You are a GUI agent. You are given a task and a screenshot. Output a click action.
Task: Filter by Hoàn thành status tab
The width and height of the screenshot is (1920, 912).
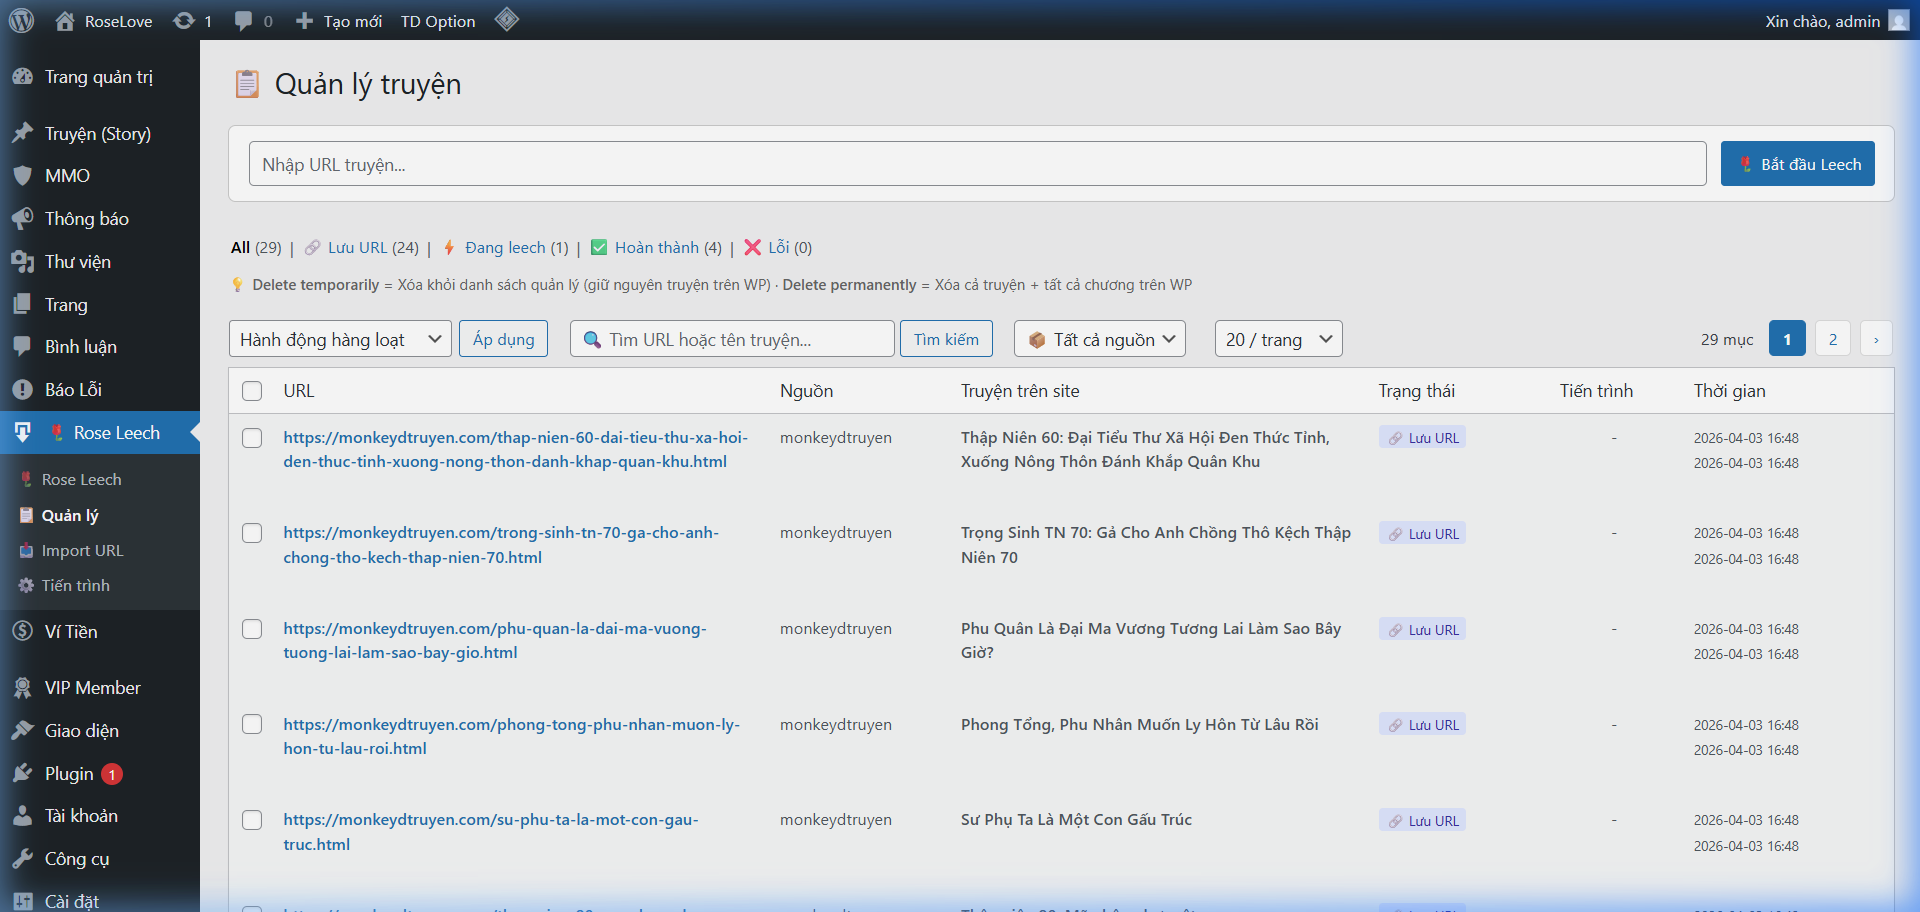(667, 247)
